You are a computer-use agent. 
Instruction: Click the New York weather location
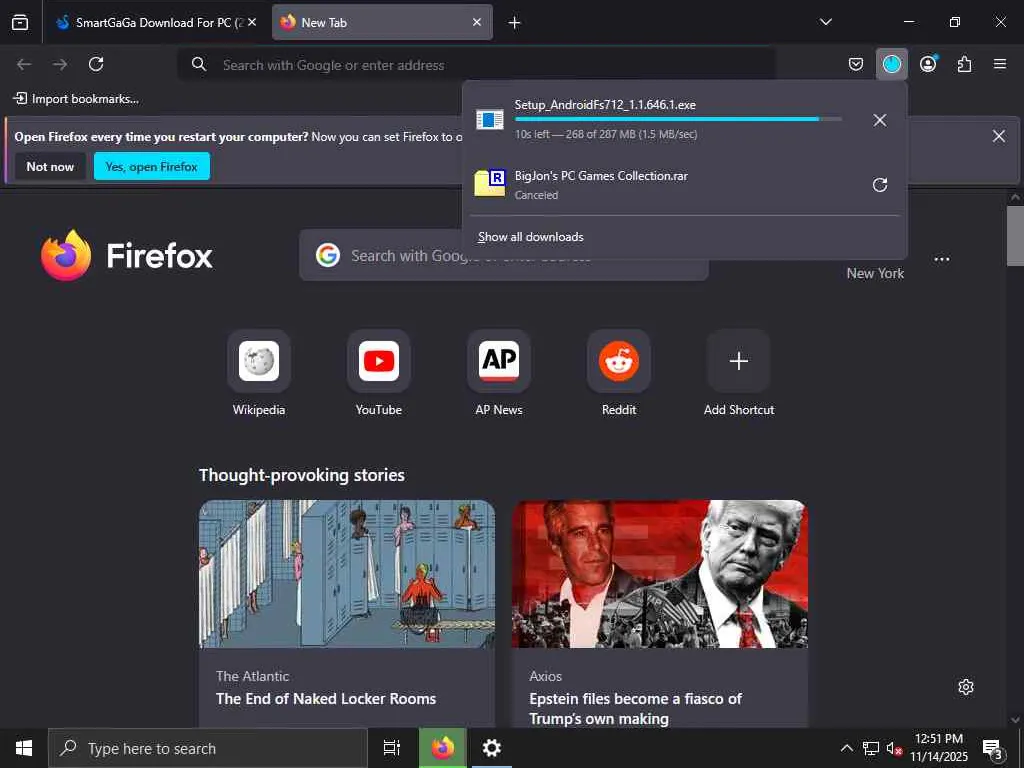[875, 273]
